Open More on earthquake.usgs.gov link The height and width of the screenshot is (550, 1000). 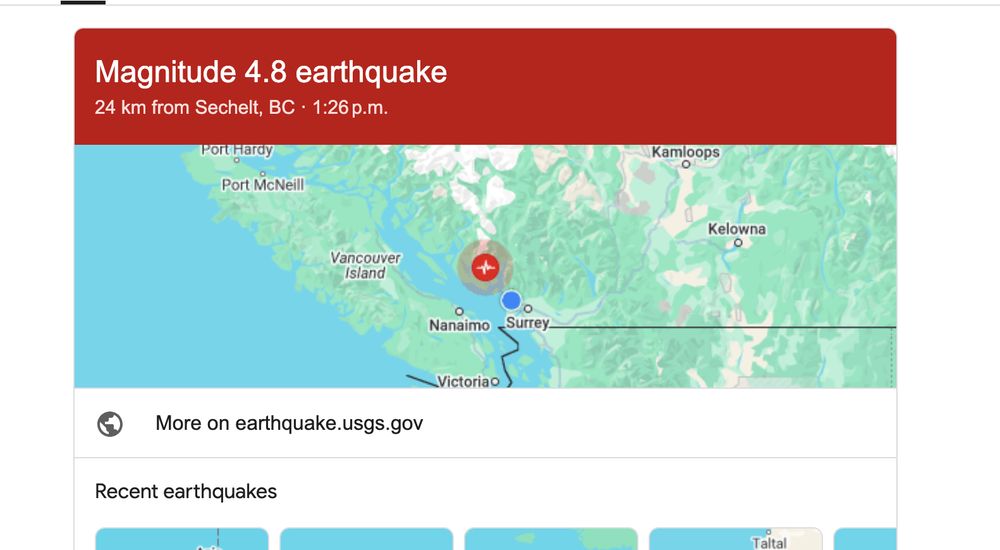point(289,423)
